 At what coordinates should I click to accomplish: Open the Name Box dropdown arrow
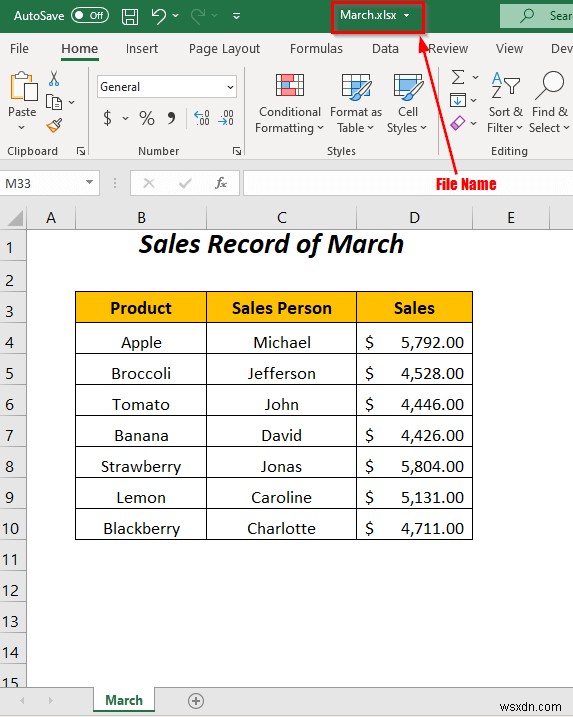tap(89, 183)
